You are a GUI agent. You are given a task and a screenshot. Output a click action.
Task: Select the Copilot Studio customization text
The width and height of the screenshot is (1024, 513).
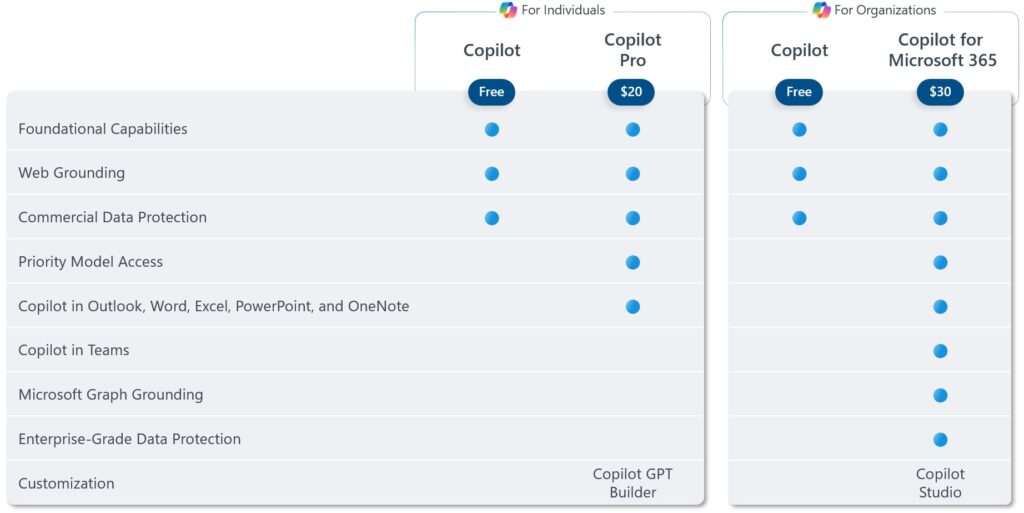pyautogui.click(x=940, y=483)
